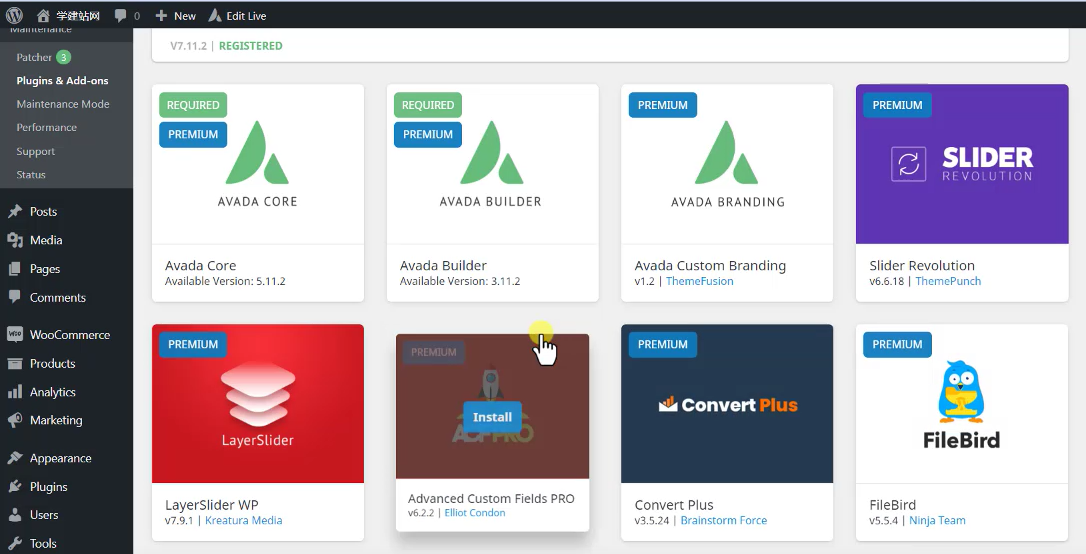Click the Marketing megaphone icon
The image size is (1086, 554).
click(15, 421)
